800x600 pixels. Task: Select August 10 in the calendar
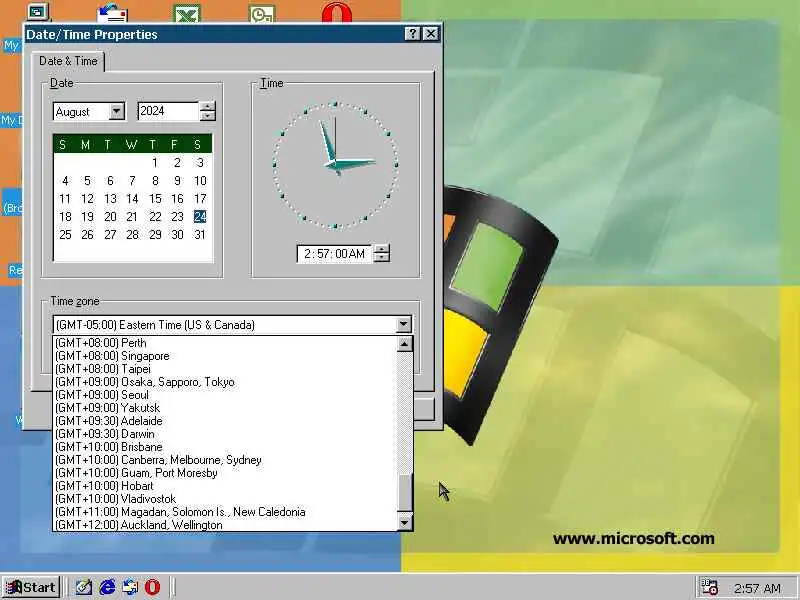pos(200,181)
